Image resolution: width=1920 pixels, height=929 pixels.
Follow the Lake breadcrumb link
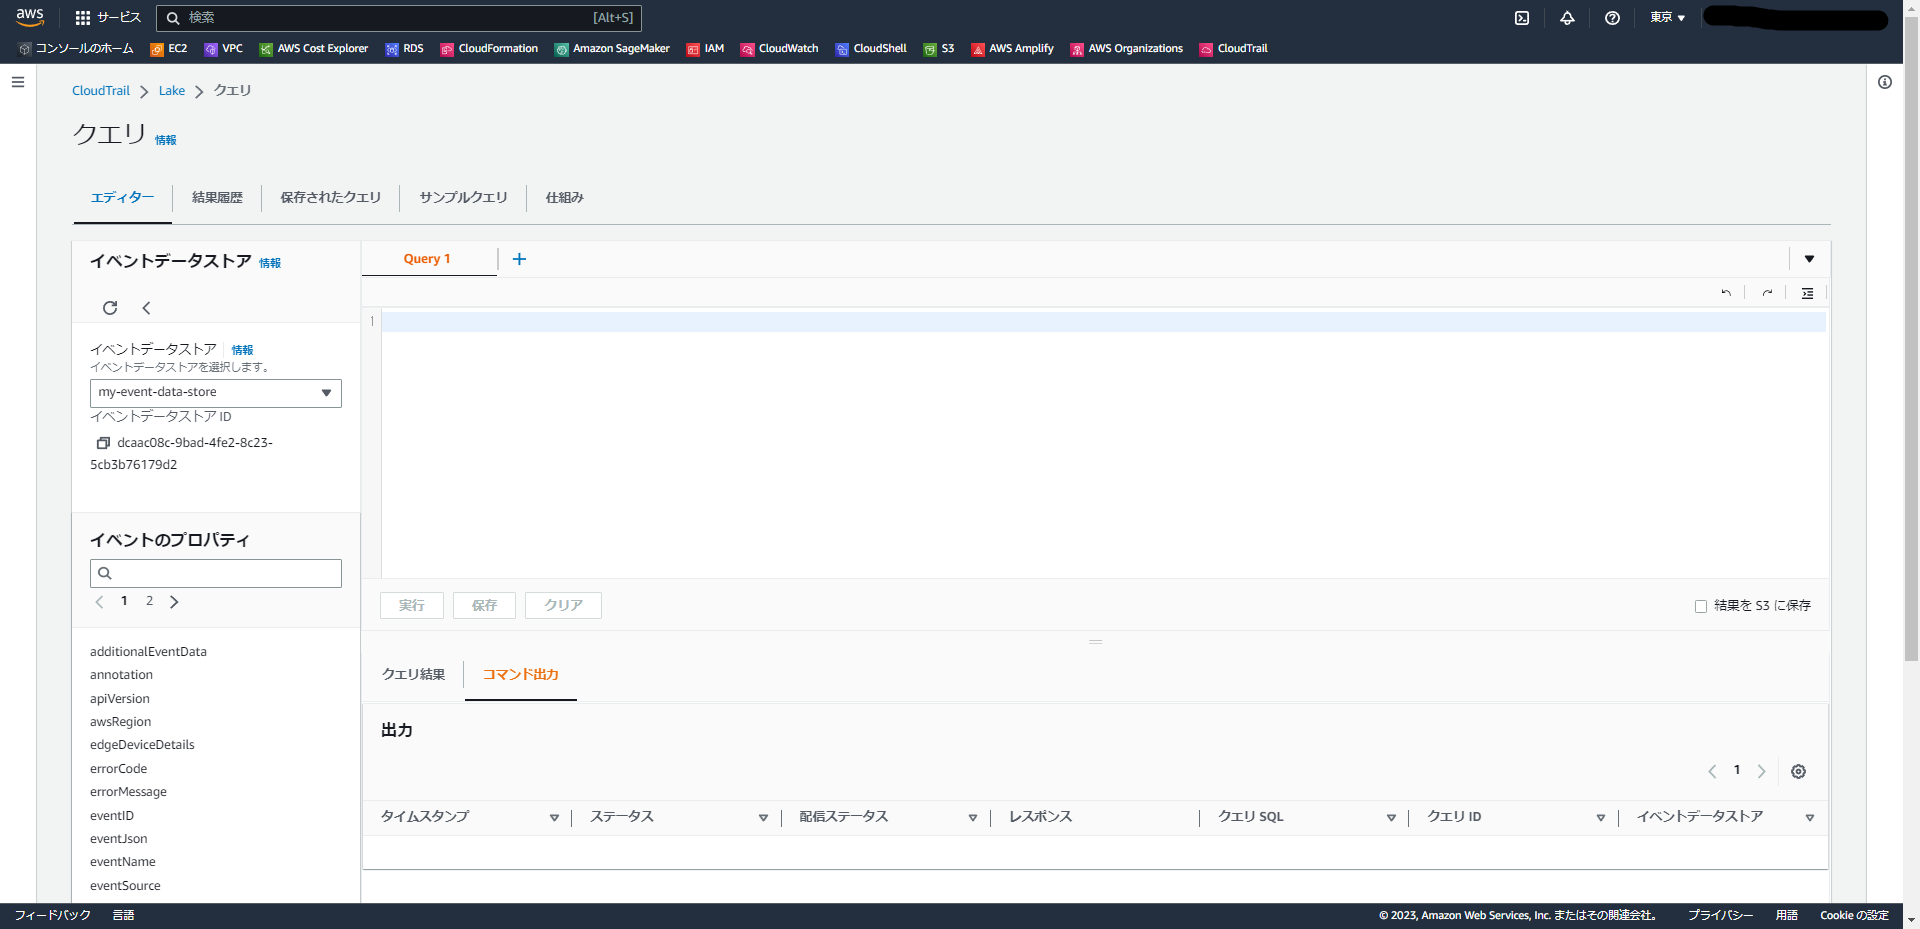pos(172,91)
